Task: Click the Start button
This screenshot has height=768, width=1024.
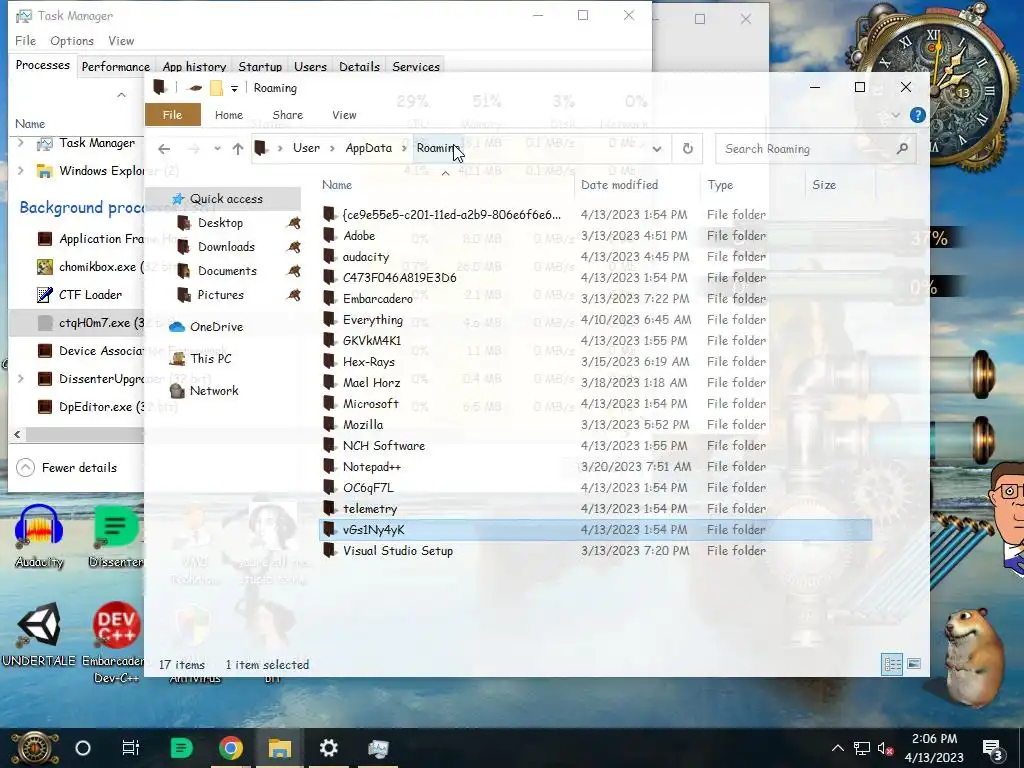Action: [34, 748]
